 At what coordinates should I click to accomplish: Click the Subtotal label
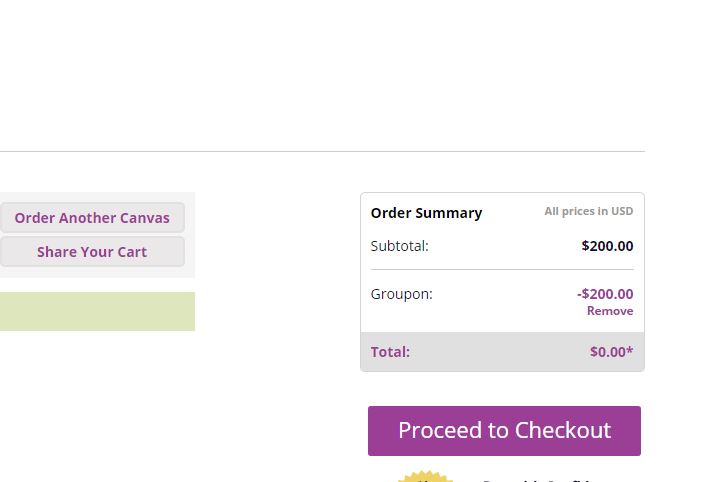coord(400,246)
